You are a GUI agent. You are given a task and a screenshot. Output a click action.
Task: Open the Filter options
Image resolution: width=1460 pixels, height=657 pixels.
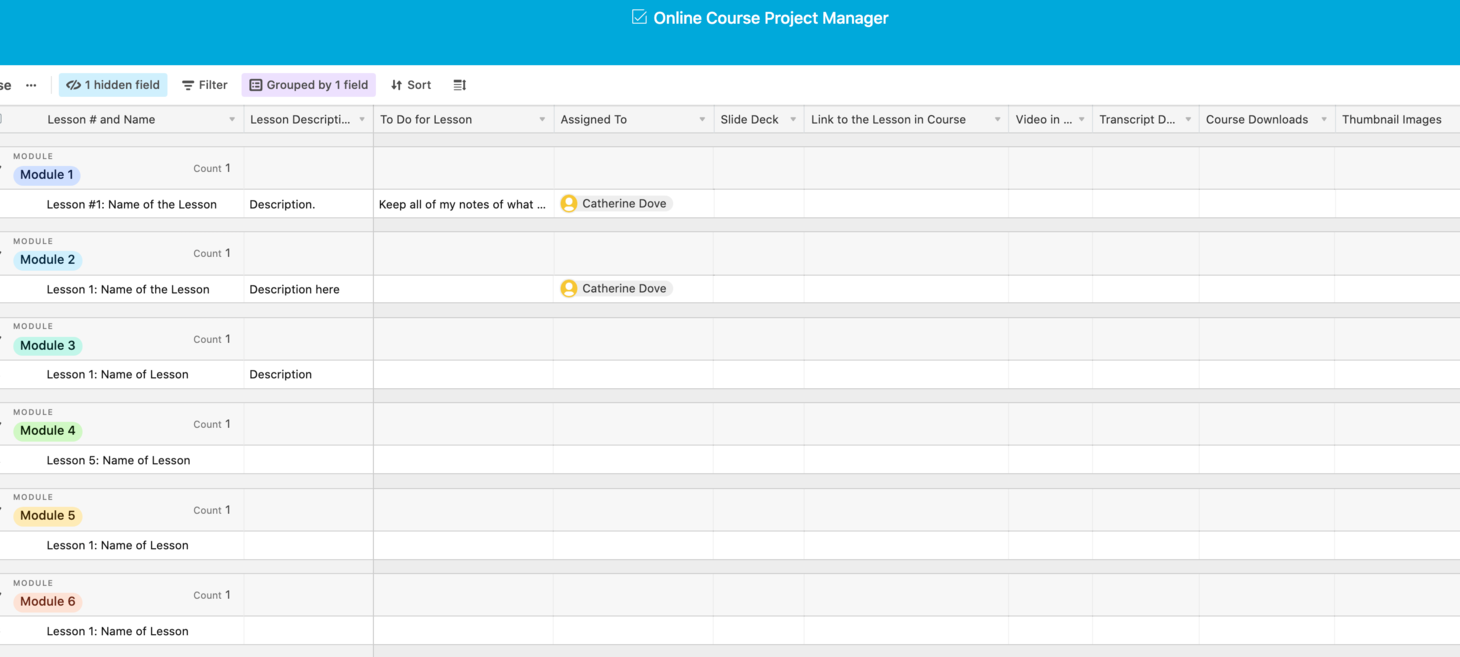205,85
